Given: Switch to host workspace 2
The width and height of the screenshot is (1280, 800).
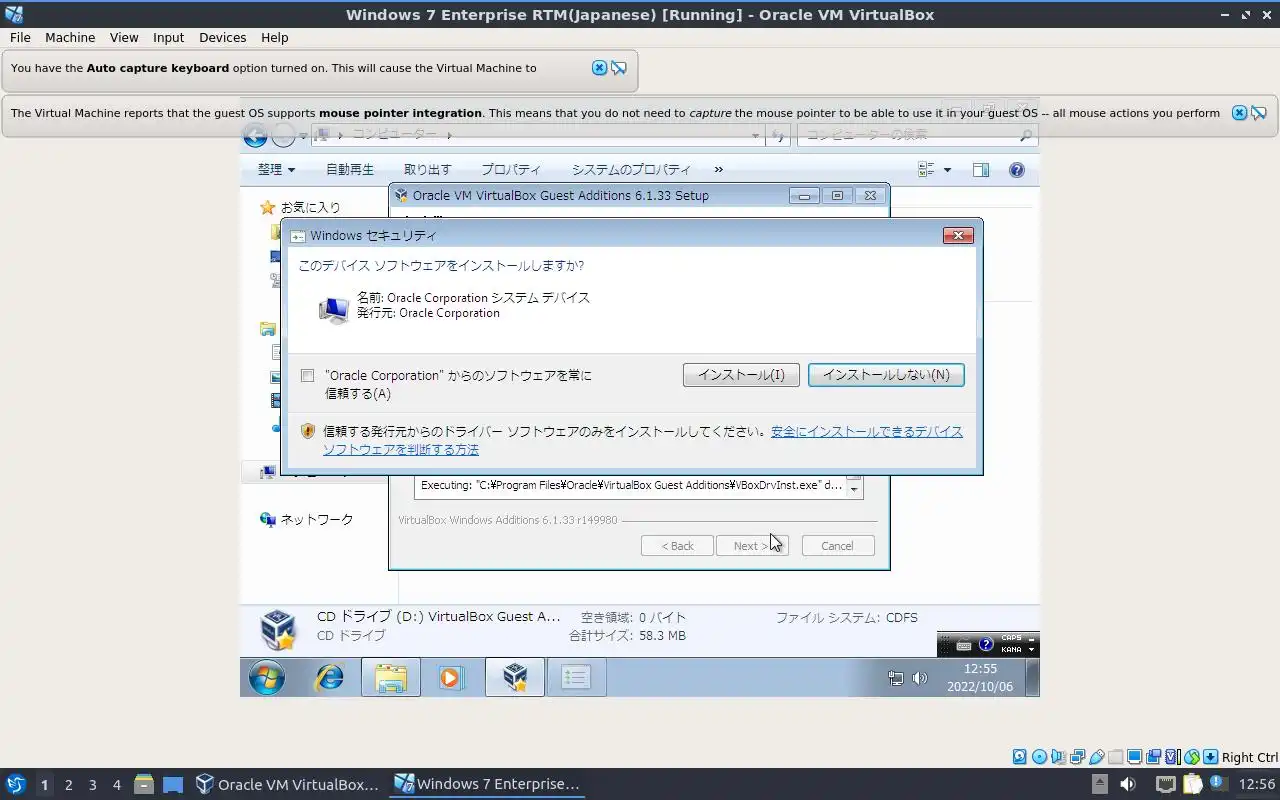Looking at the screenshot, I should 68,785.
